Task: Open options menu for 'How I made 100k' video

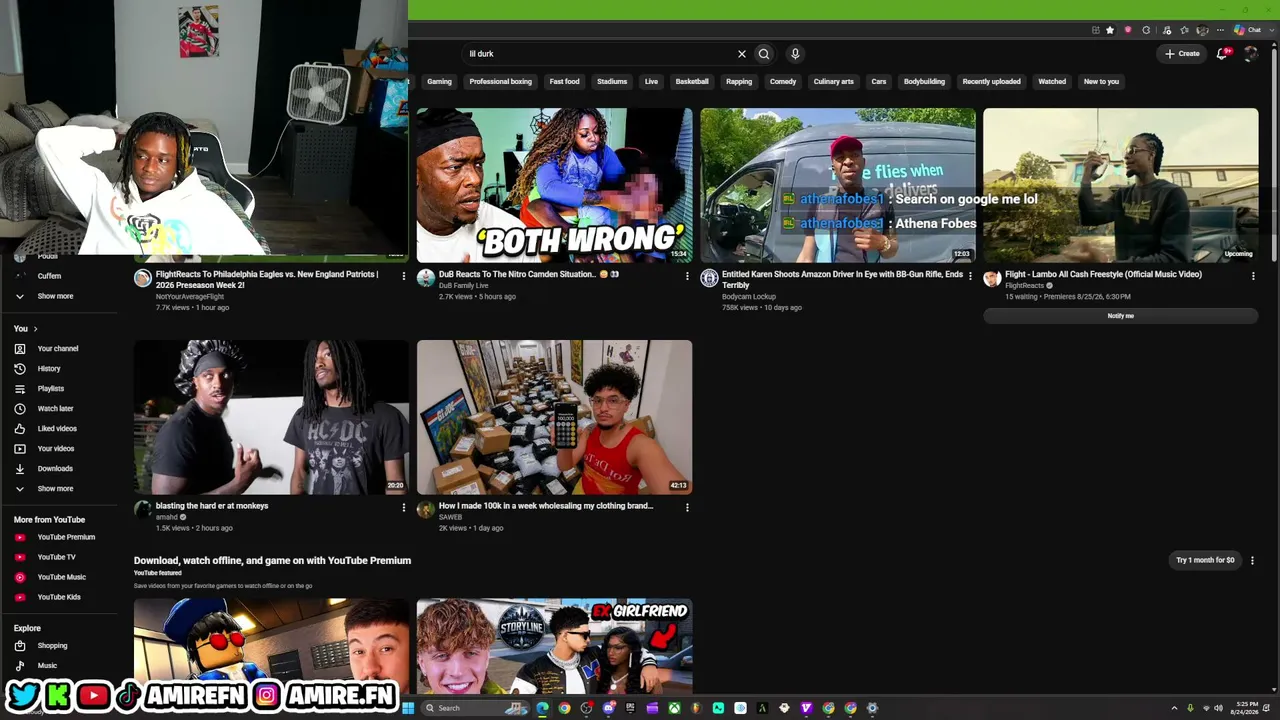Action: [687, 508]
